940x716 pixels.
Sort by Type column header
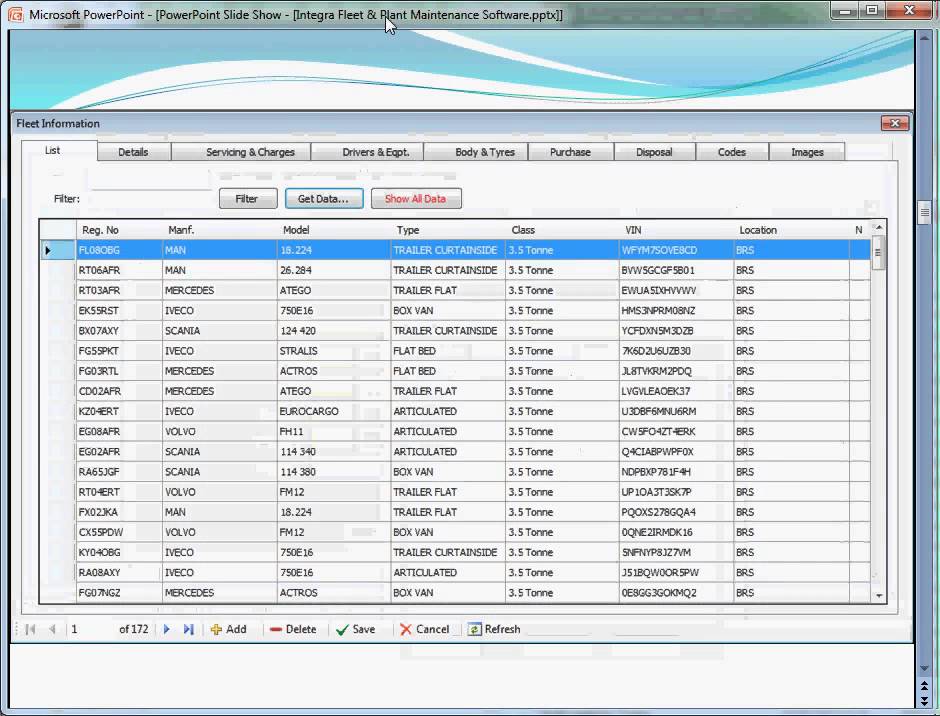click(x=448, y=230)
